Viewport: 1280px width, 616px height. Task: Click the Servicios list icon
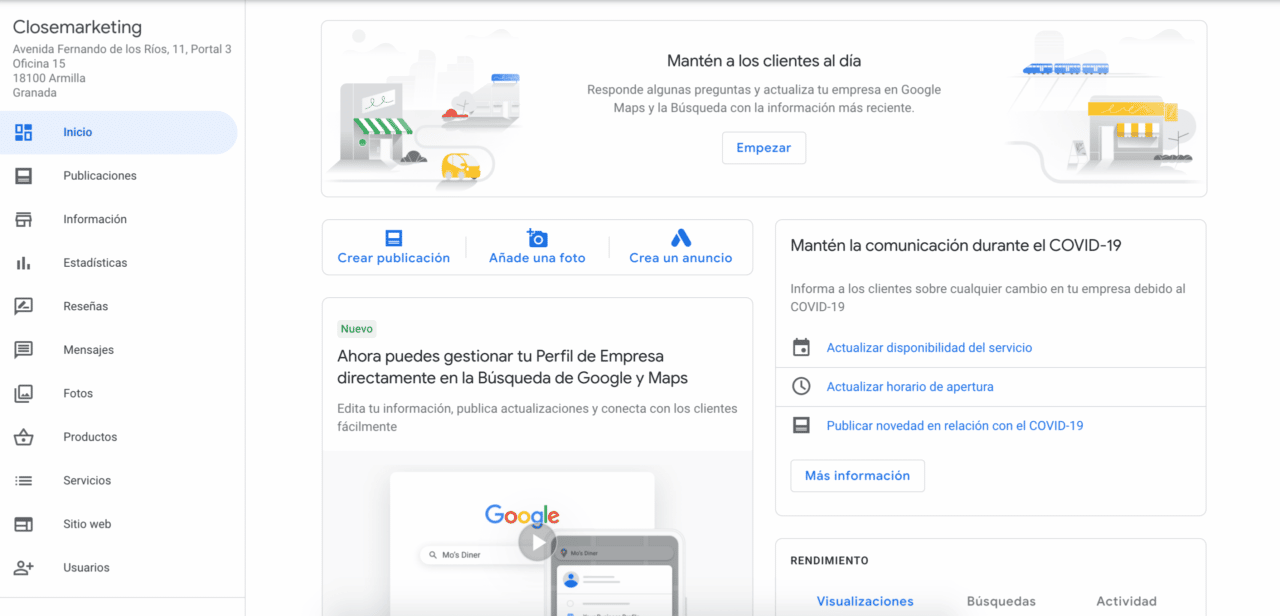[24, 480]
